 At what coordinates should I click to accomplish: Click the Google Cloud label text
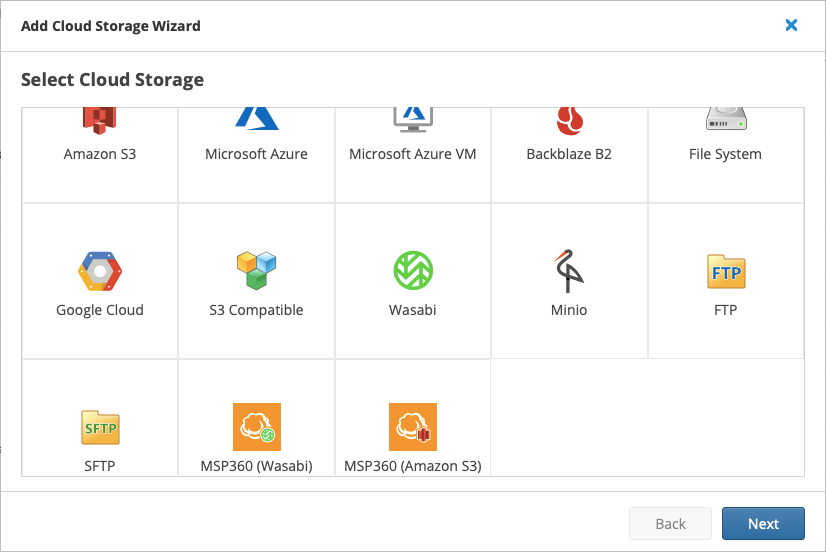click(x=100, y=310)
